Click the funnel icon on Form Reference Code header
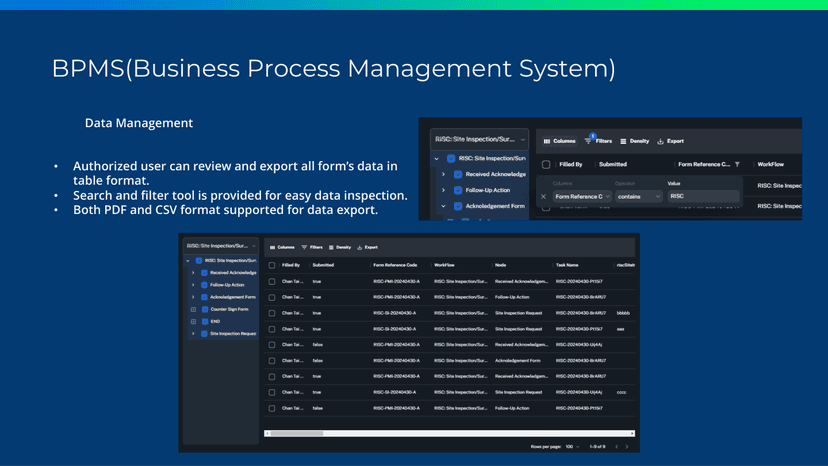The image size is (828, 466). tap(737, 164)
